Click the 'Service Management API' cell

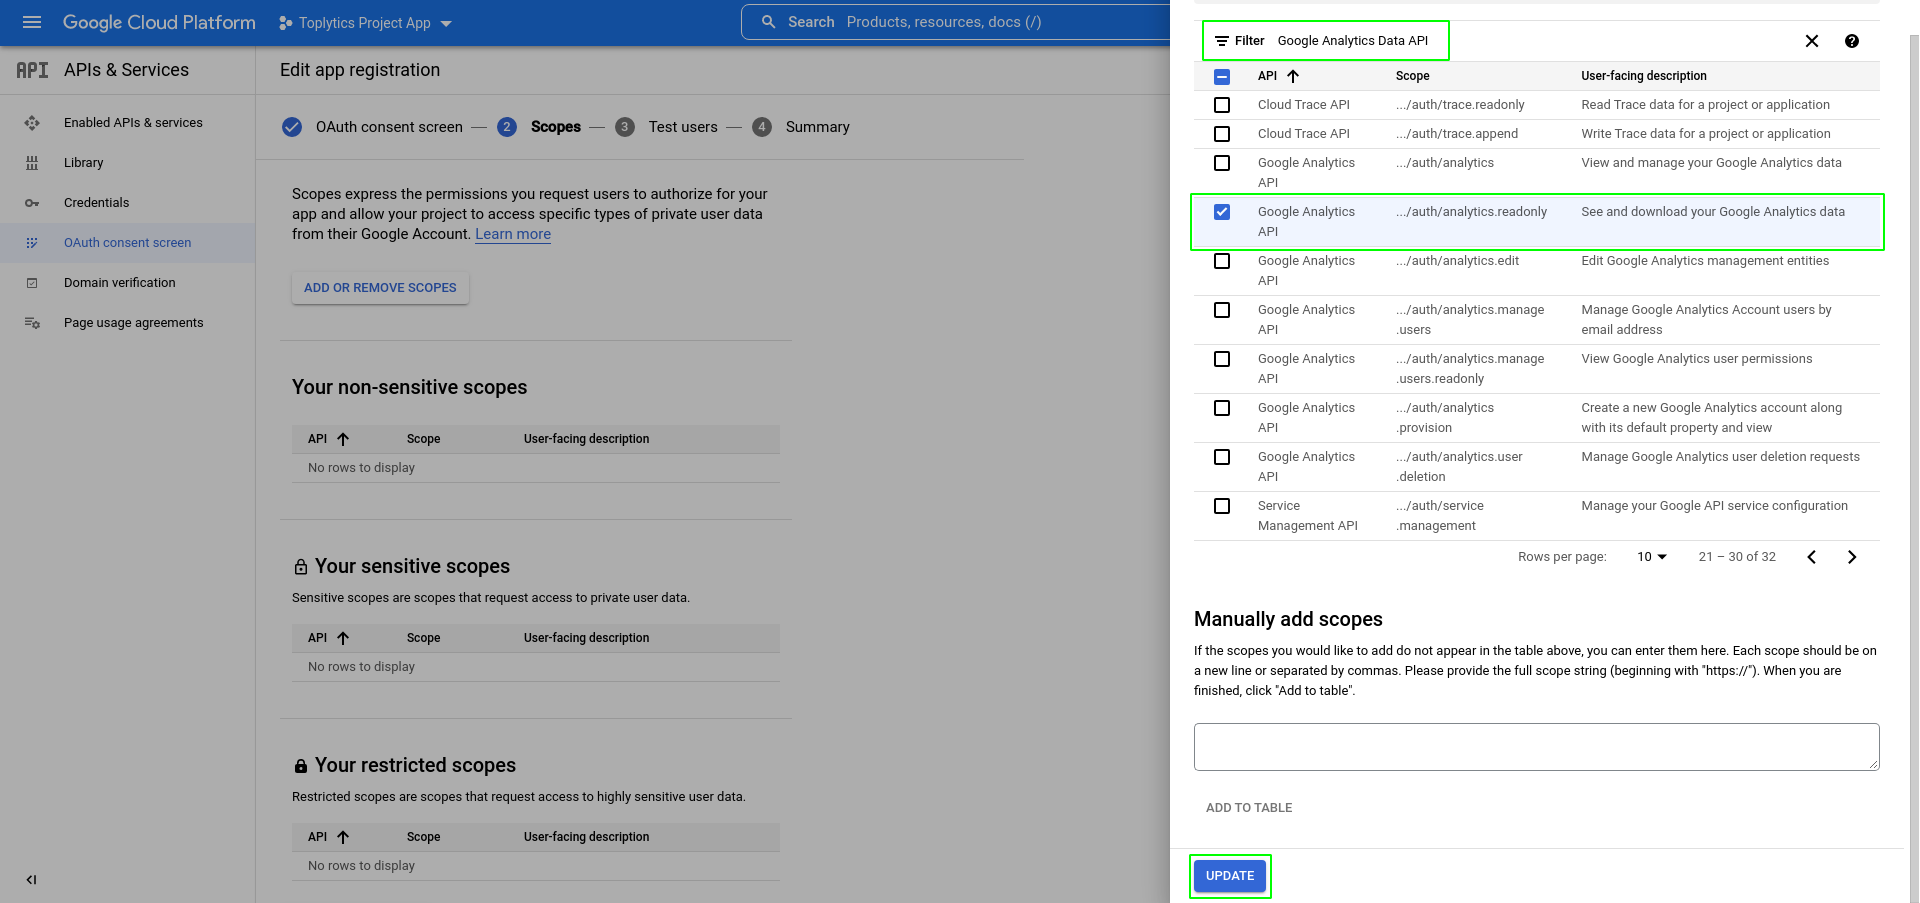[x=1308, y=516]
